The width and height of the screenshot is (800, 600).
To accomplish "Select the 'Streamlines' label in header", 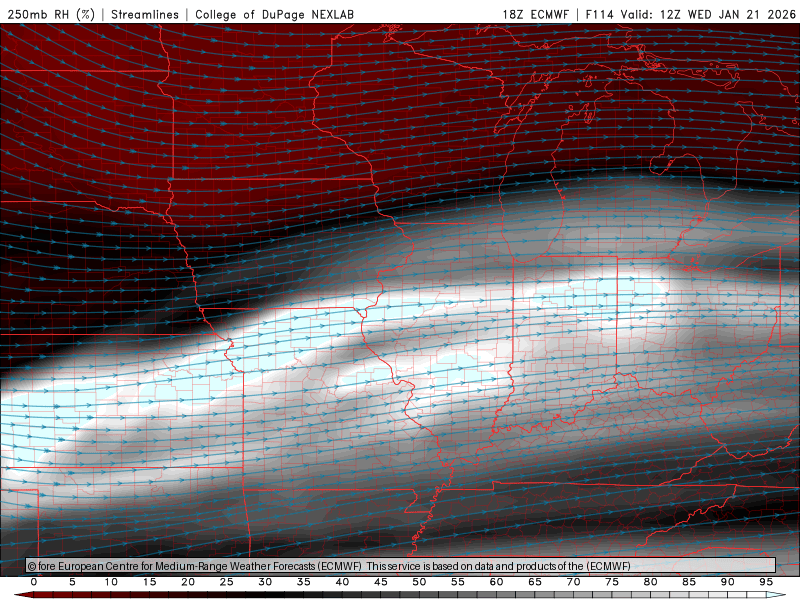I will tap(145, 14).
